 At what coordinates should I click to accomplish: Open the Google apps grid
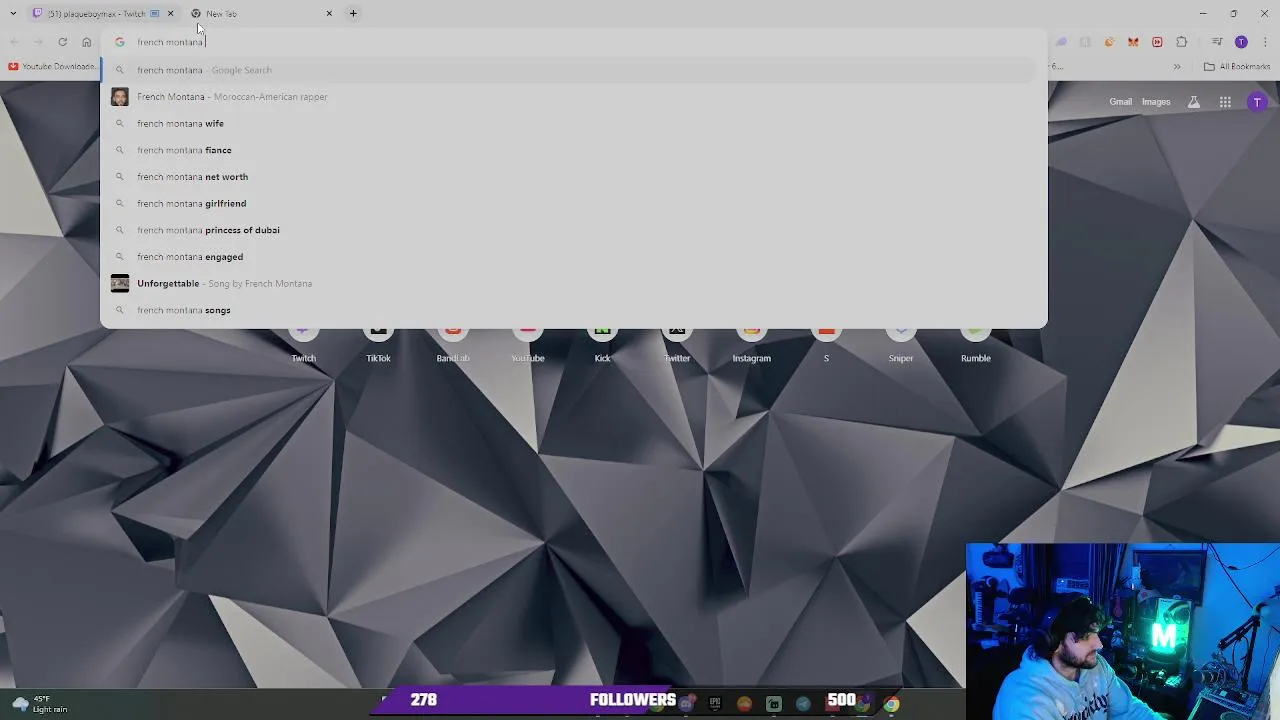(1225, 102)
